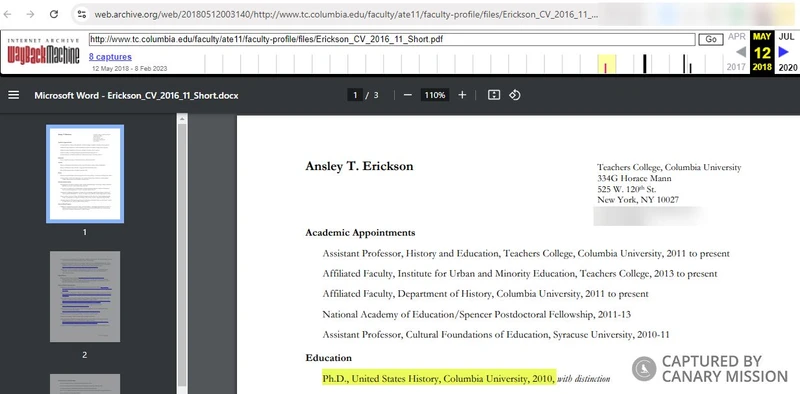Select the name Ansley T. Erickson
Screen dimensions: 800x394
(x=359, y=166)
